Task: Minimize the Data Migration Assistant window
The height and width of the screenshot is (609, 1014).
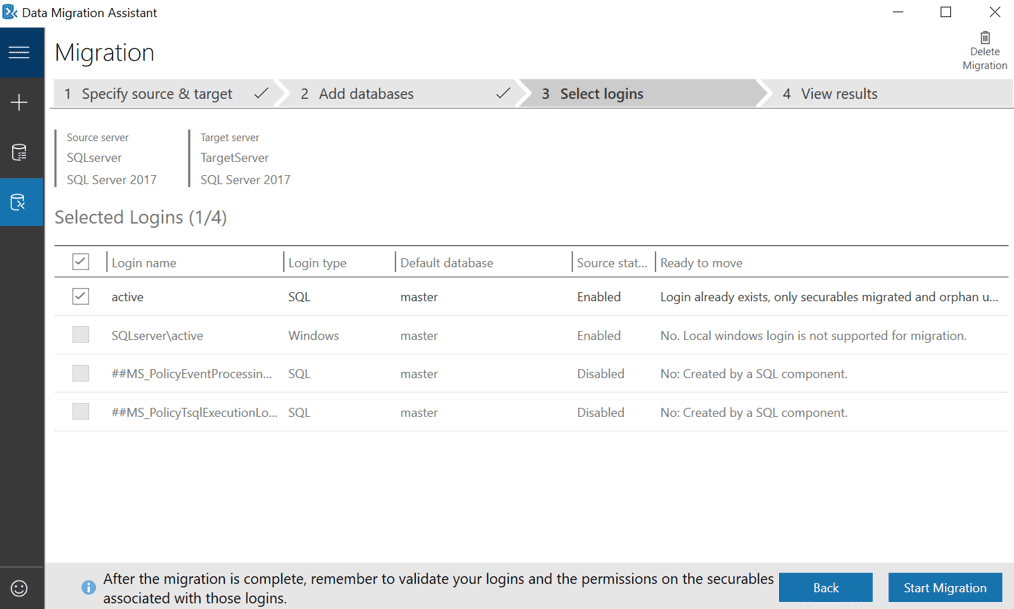Action: (898, 12)
